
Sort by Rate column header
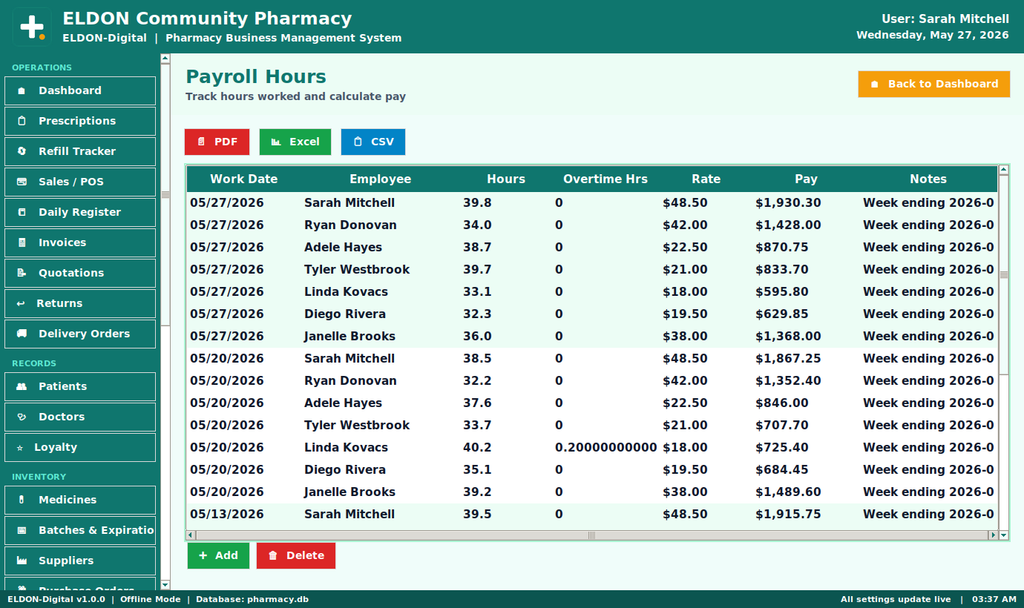pos(706,179)
